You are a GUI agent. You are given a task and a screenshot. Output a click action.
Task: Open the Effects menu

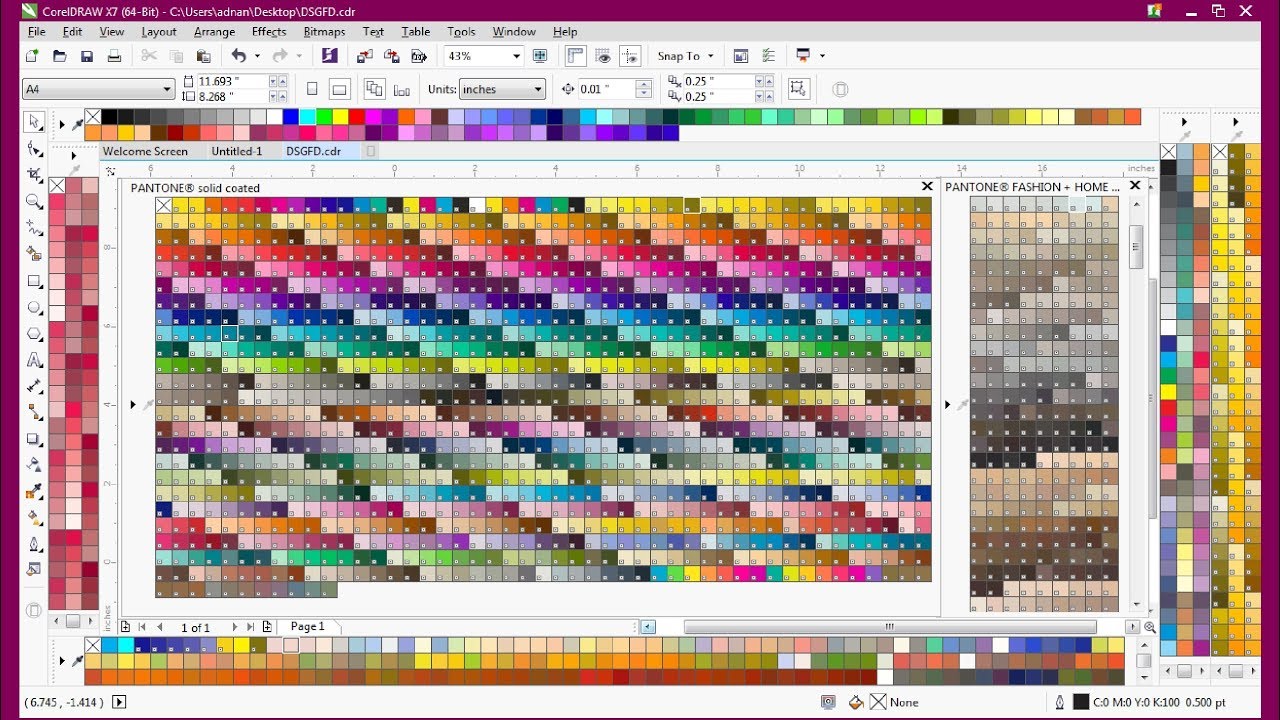pos(269,32)
